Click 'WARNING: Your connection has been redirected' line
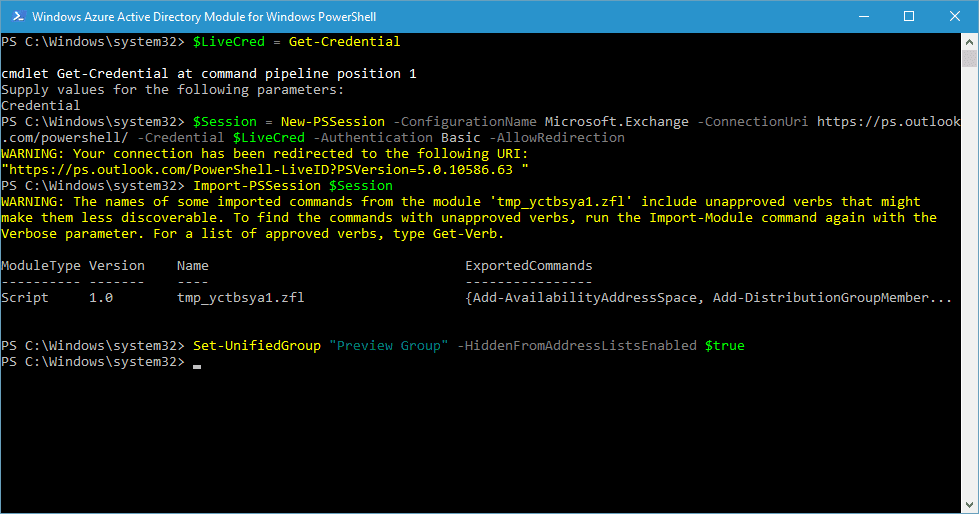The width and height of the screenshot is (979, 514). click(265, 154)
